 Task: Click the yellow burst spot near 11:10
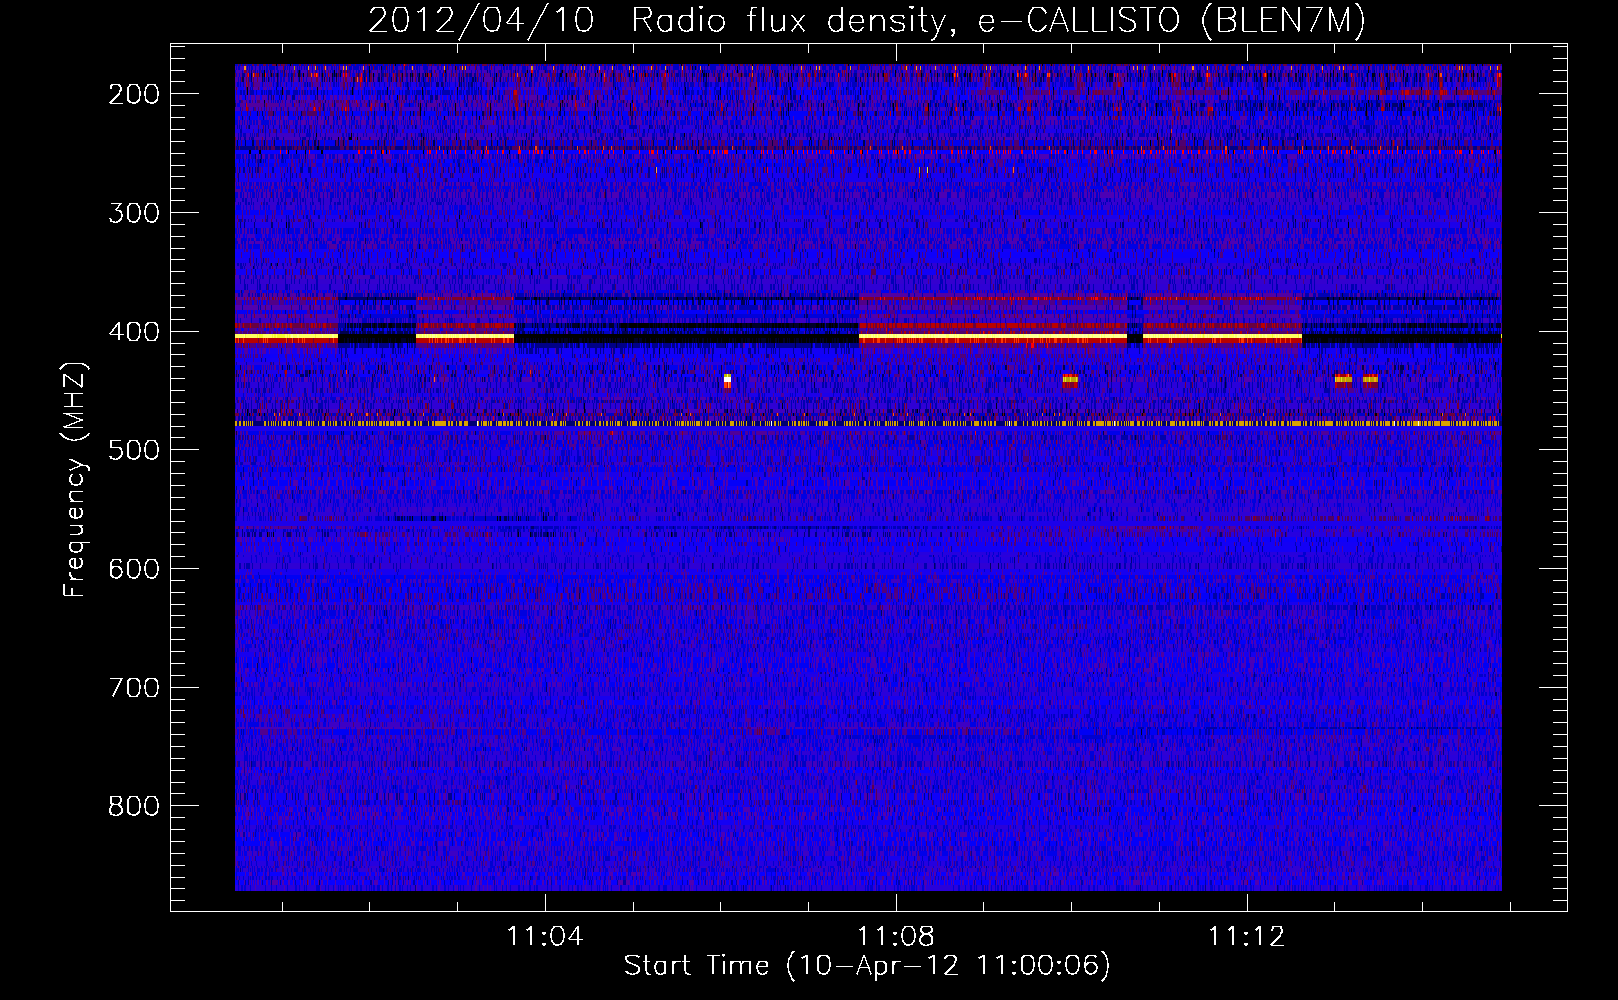[1070, 380]
